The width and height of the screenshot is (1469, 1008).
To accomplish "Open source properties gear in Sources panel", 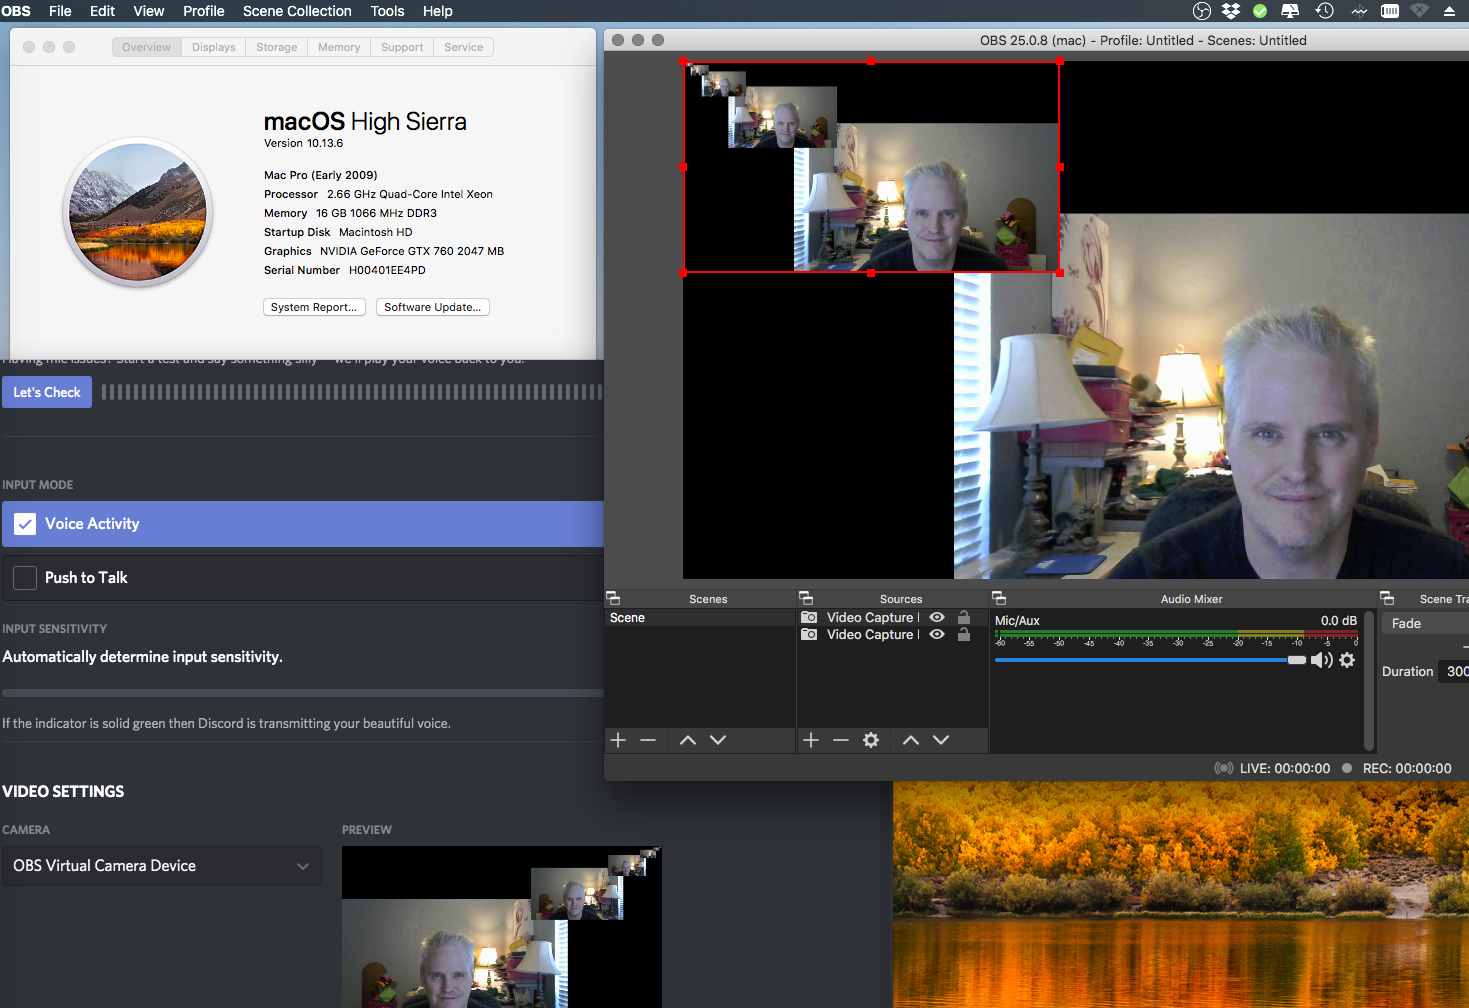I will 871,740.
